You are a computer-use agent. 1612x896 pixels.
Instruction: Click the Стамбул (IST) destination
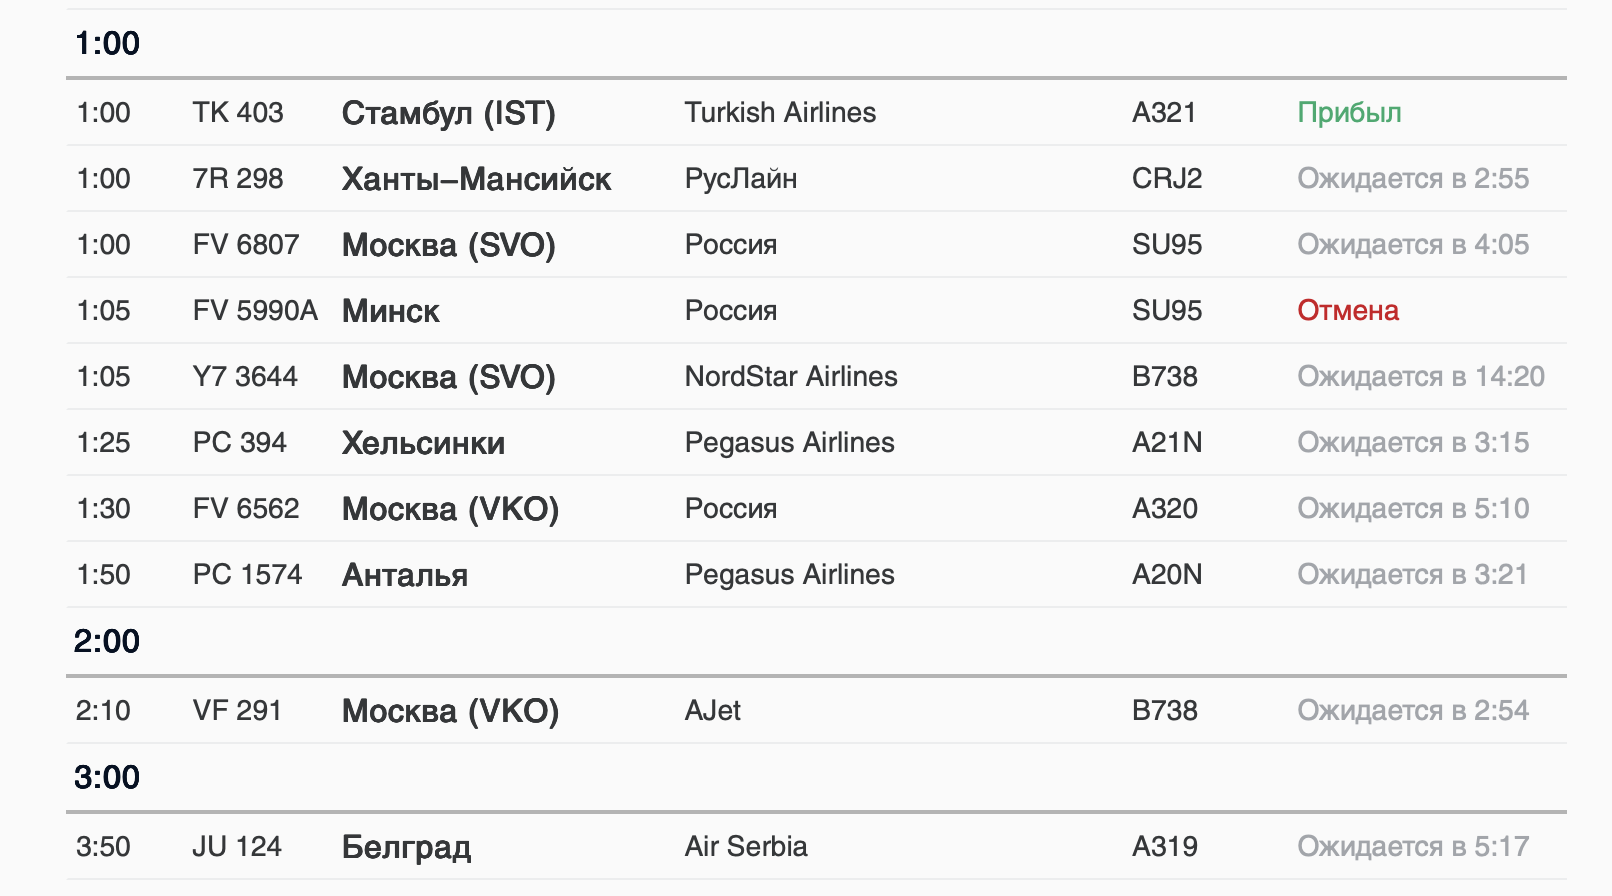[448, 113]
